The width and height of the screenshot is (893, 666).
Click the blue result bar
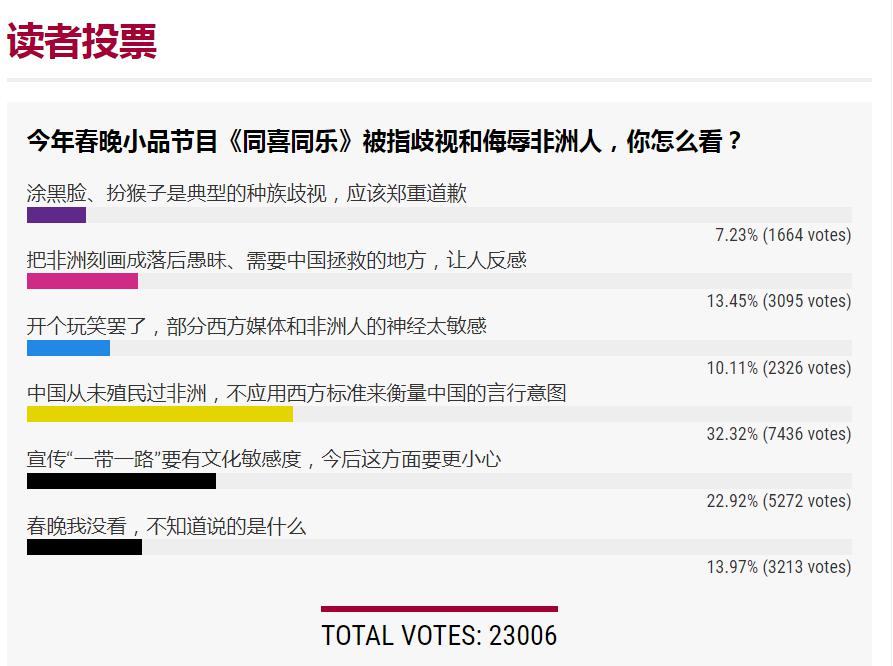[x=68, y=348]
